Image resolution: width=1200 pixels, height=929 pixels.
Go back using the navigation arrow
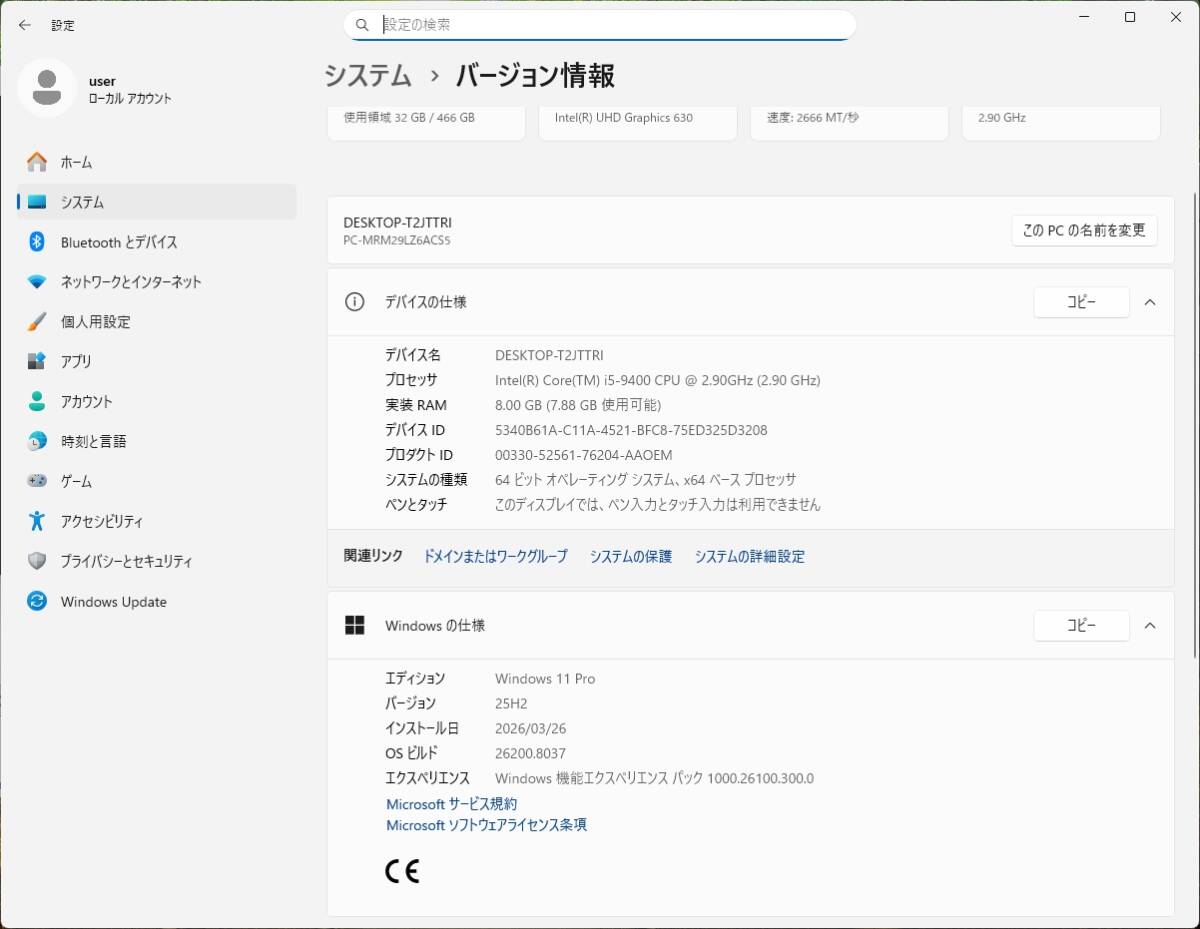pyautogui.click(x=25, y=25)
